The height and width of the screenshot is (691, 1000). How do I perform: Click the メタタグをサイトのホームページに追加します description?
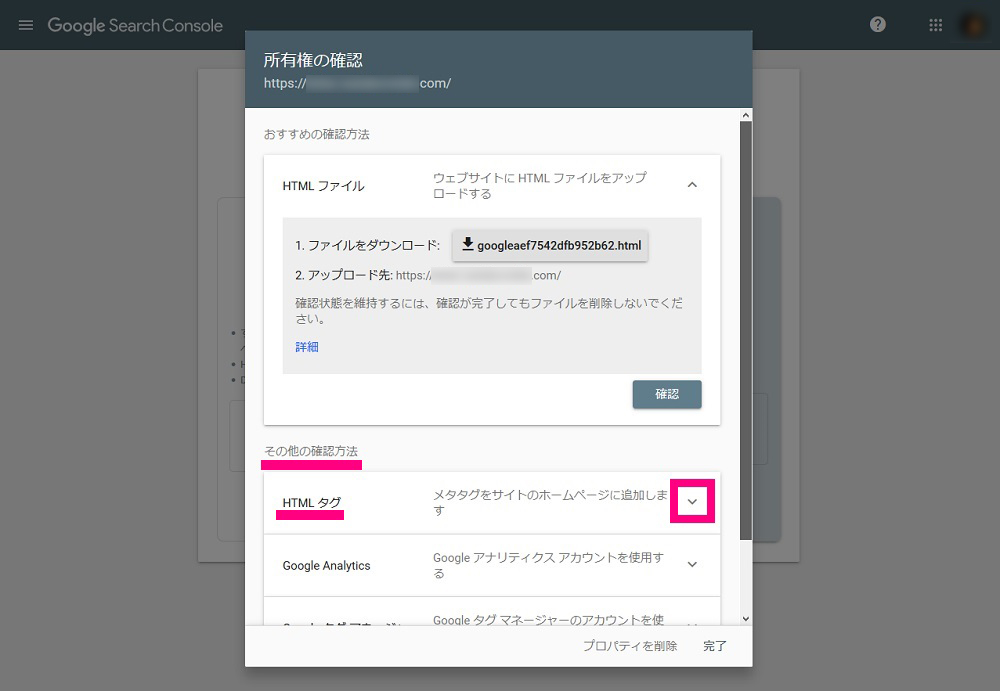point(550,503)
